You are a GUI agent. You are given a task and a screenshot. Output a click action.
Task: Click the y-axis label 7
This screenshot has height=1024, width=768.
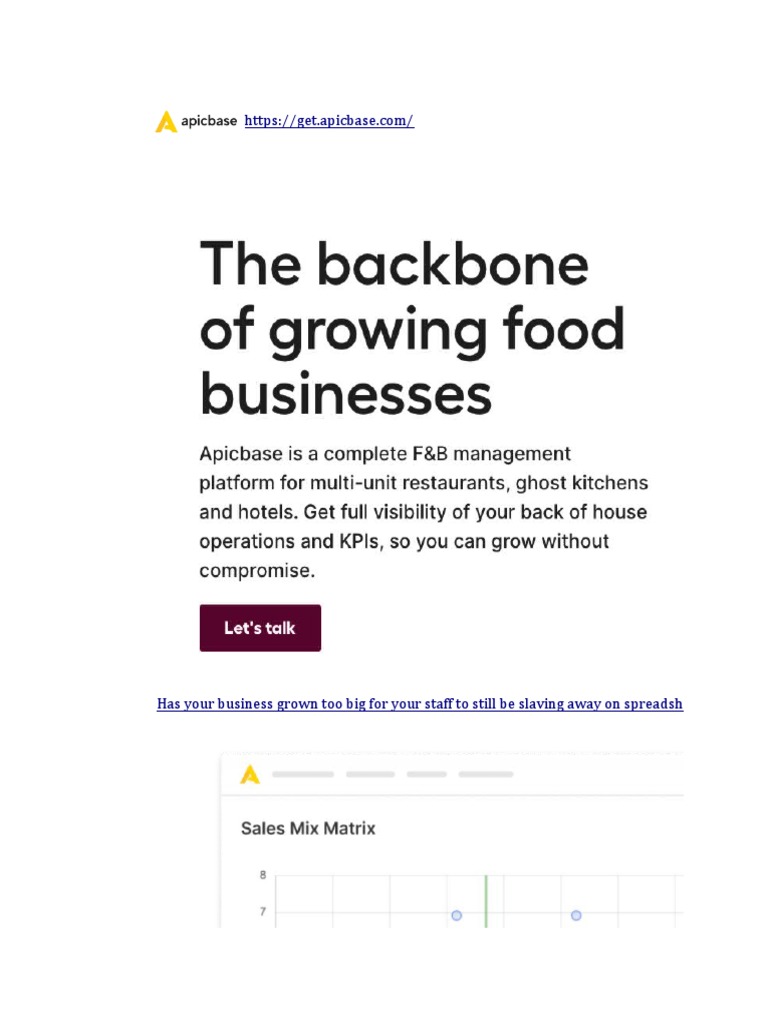263,912
